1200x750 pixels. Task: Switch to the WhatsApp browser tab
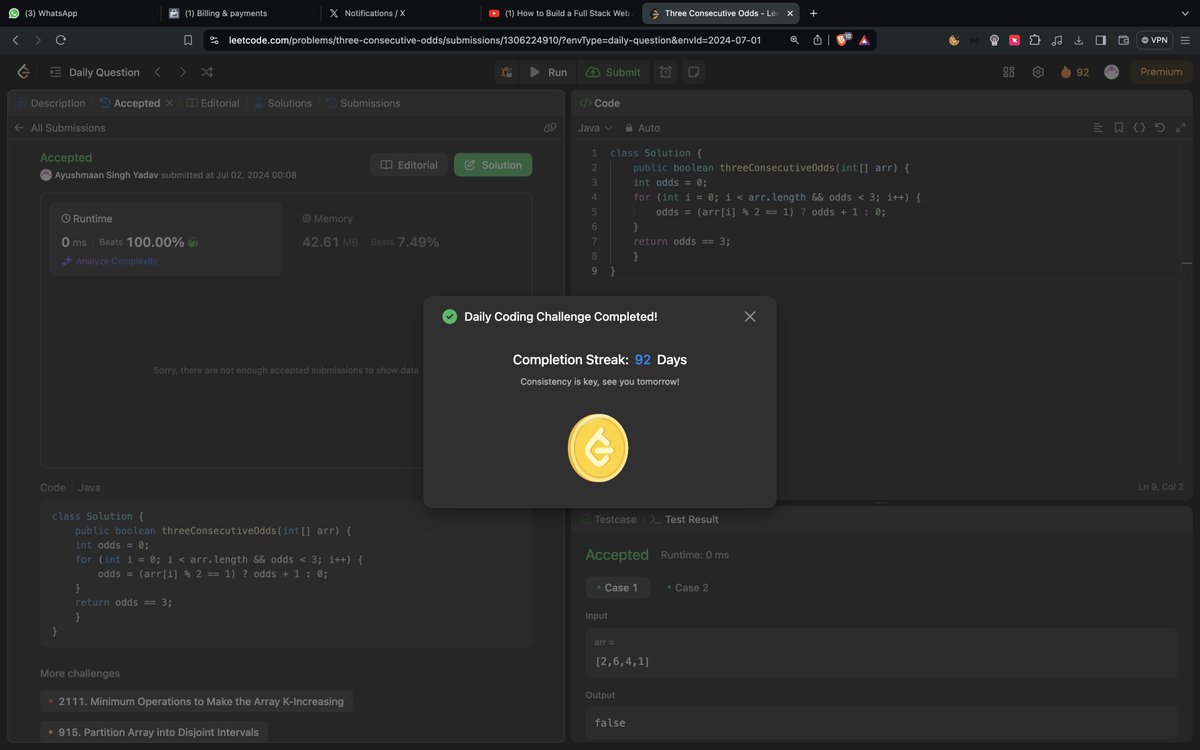78,13
